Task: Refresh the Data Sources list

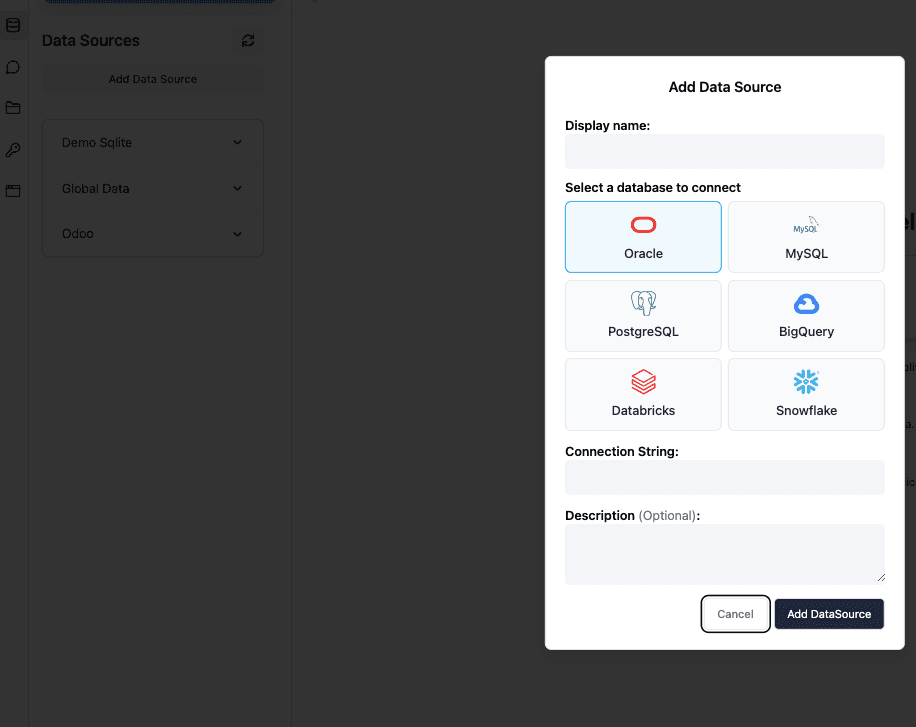Action: (x=248, y=40)
